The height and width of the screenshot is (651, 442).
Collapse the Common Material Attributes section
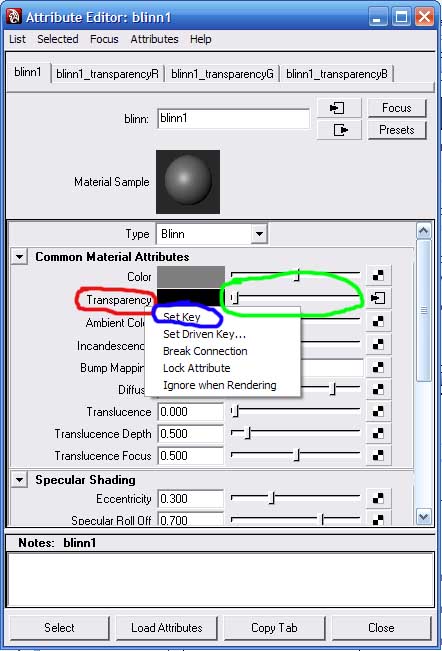pyautogui.click(x=19, y=257)
